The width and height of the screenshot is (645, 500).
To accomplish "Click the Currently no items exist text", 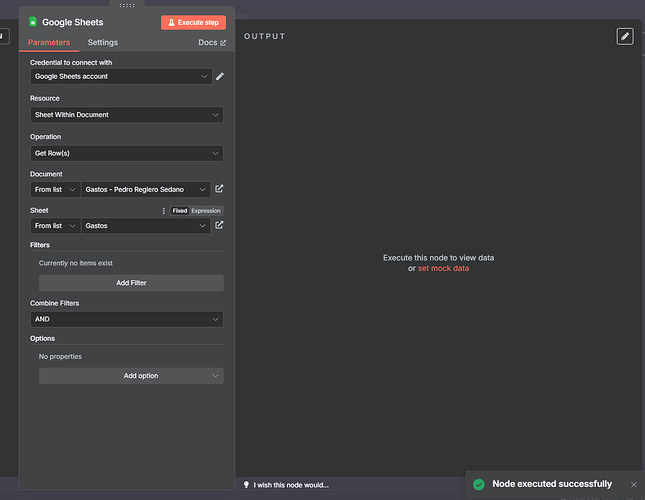I will coord(76,263).
